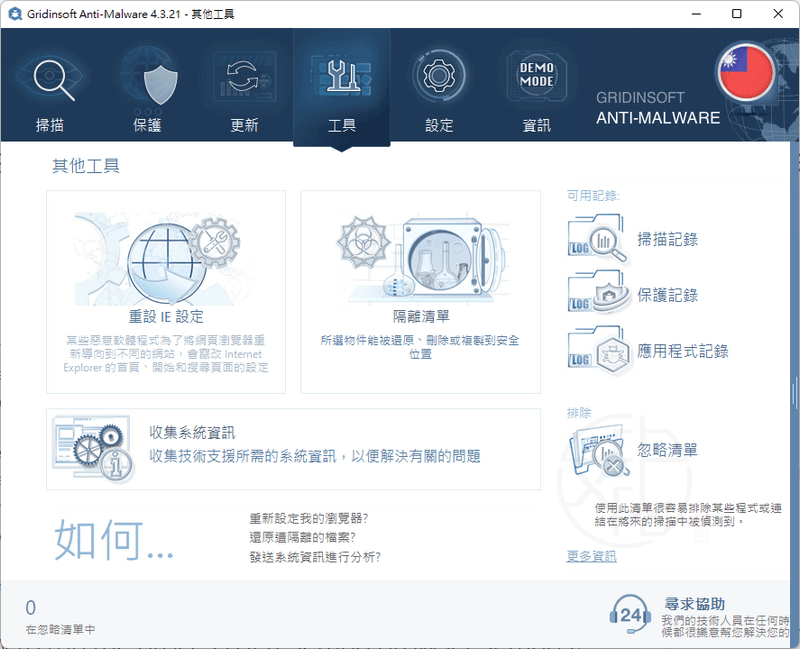
Task: Open the 設定 gear icon
Action: 439,76
